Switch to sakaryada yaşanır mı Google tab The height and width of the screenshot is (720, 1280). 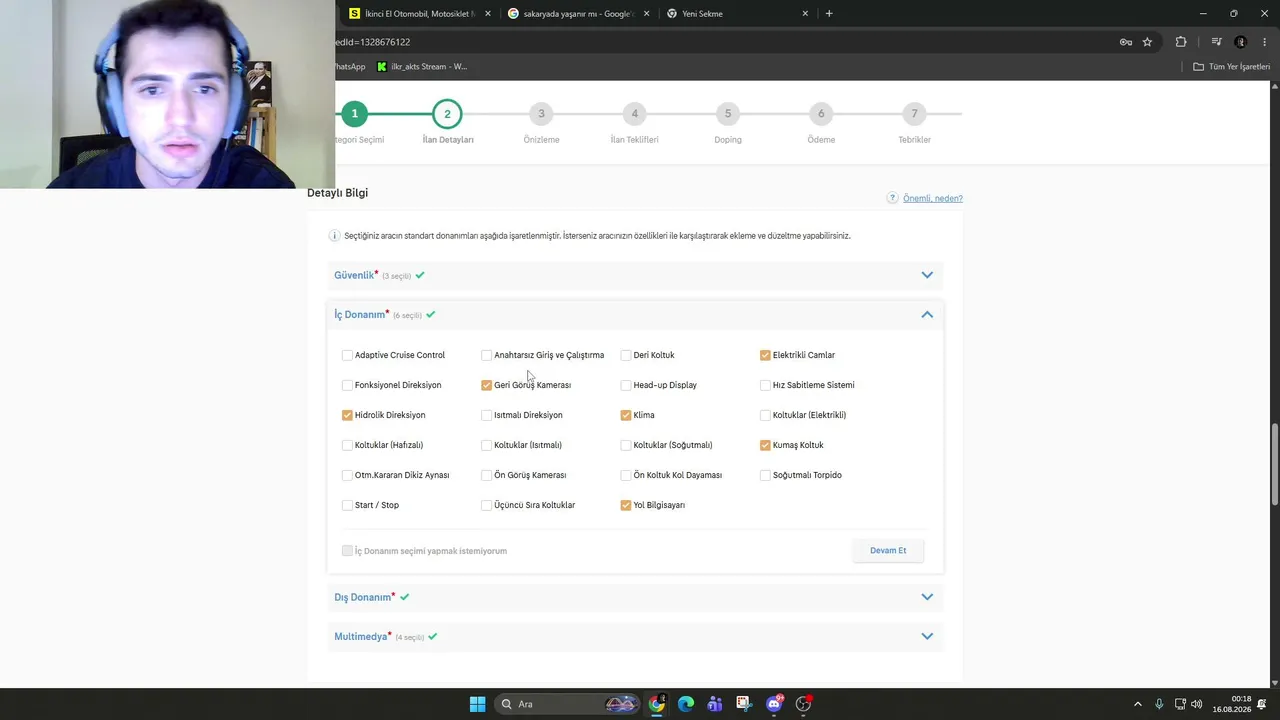(578, 14)
